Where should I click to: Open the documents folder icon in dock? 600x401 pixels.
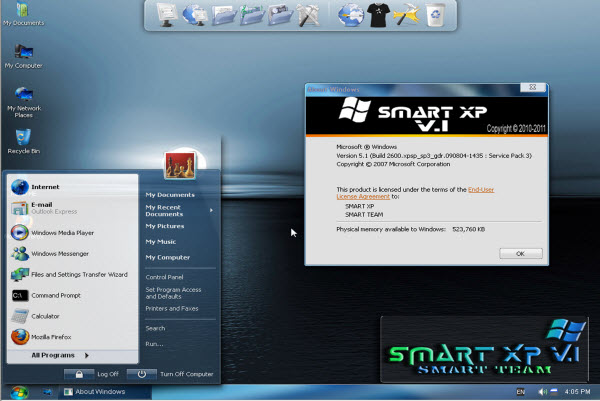click(224, 15)
